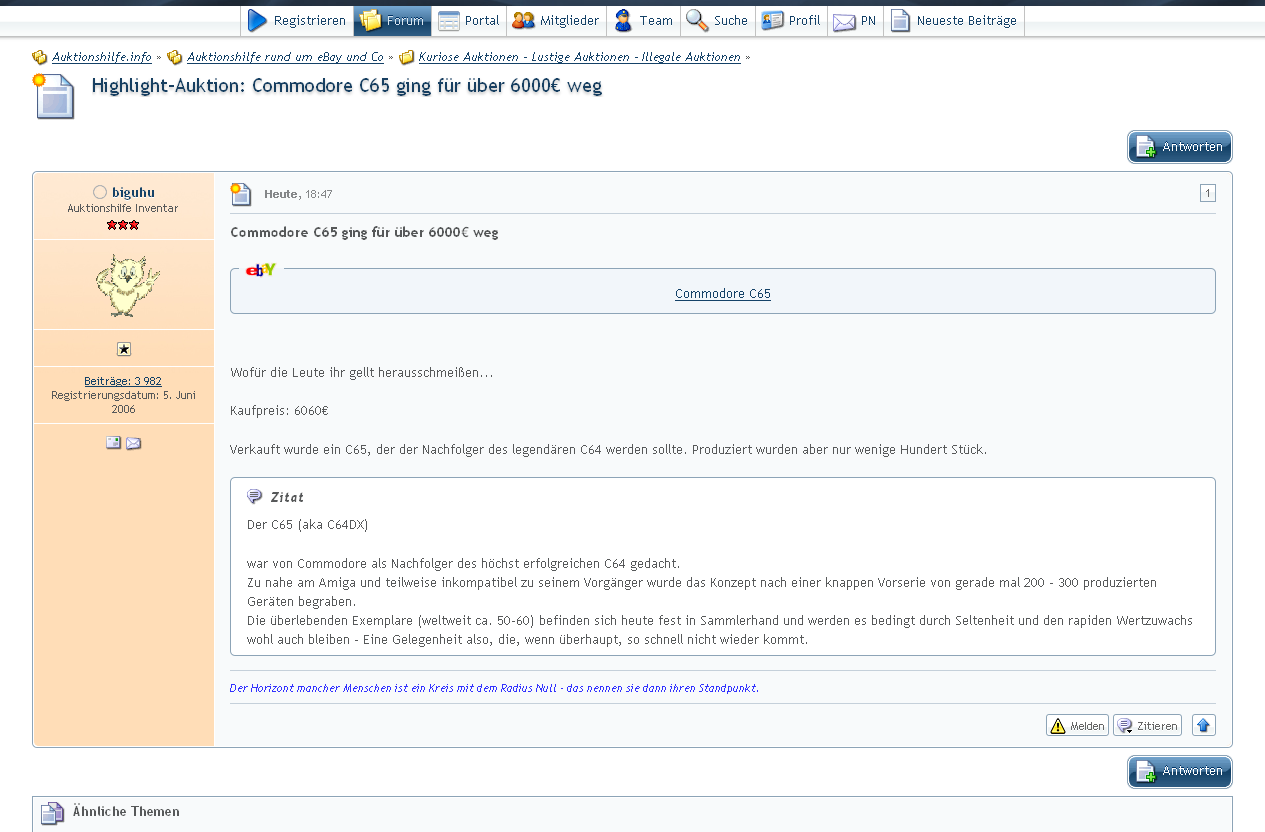Open 'Beiträge: 3 982' posts link

tap(123, 381)
